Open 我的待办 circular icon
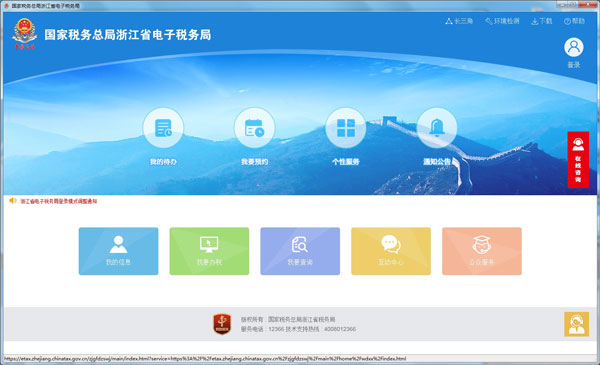Image resolution: width=600 pixels, height=365 pixels. (163, 128)
